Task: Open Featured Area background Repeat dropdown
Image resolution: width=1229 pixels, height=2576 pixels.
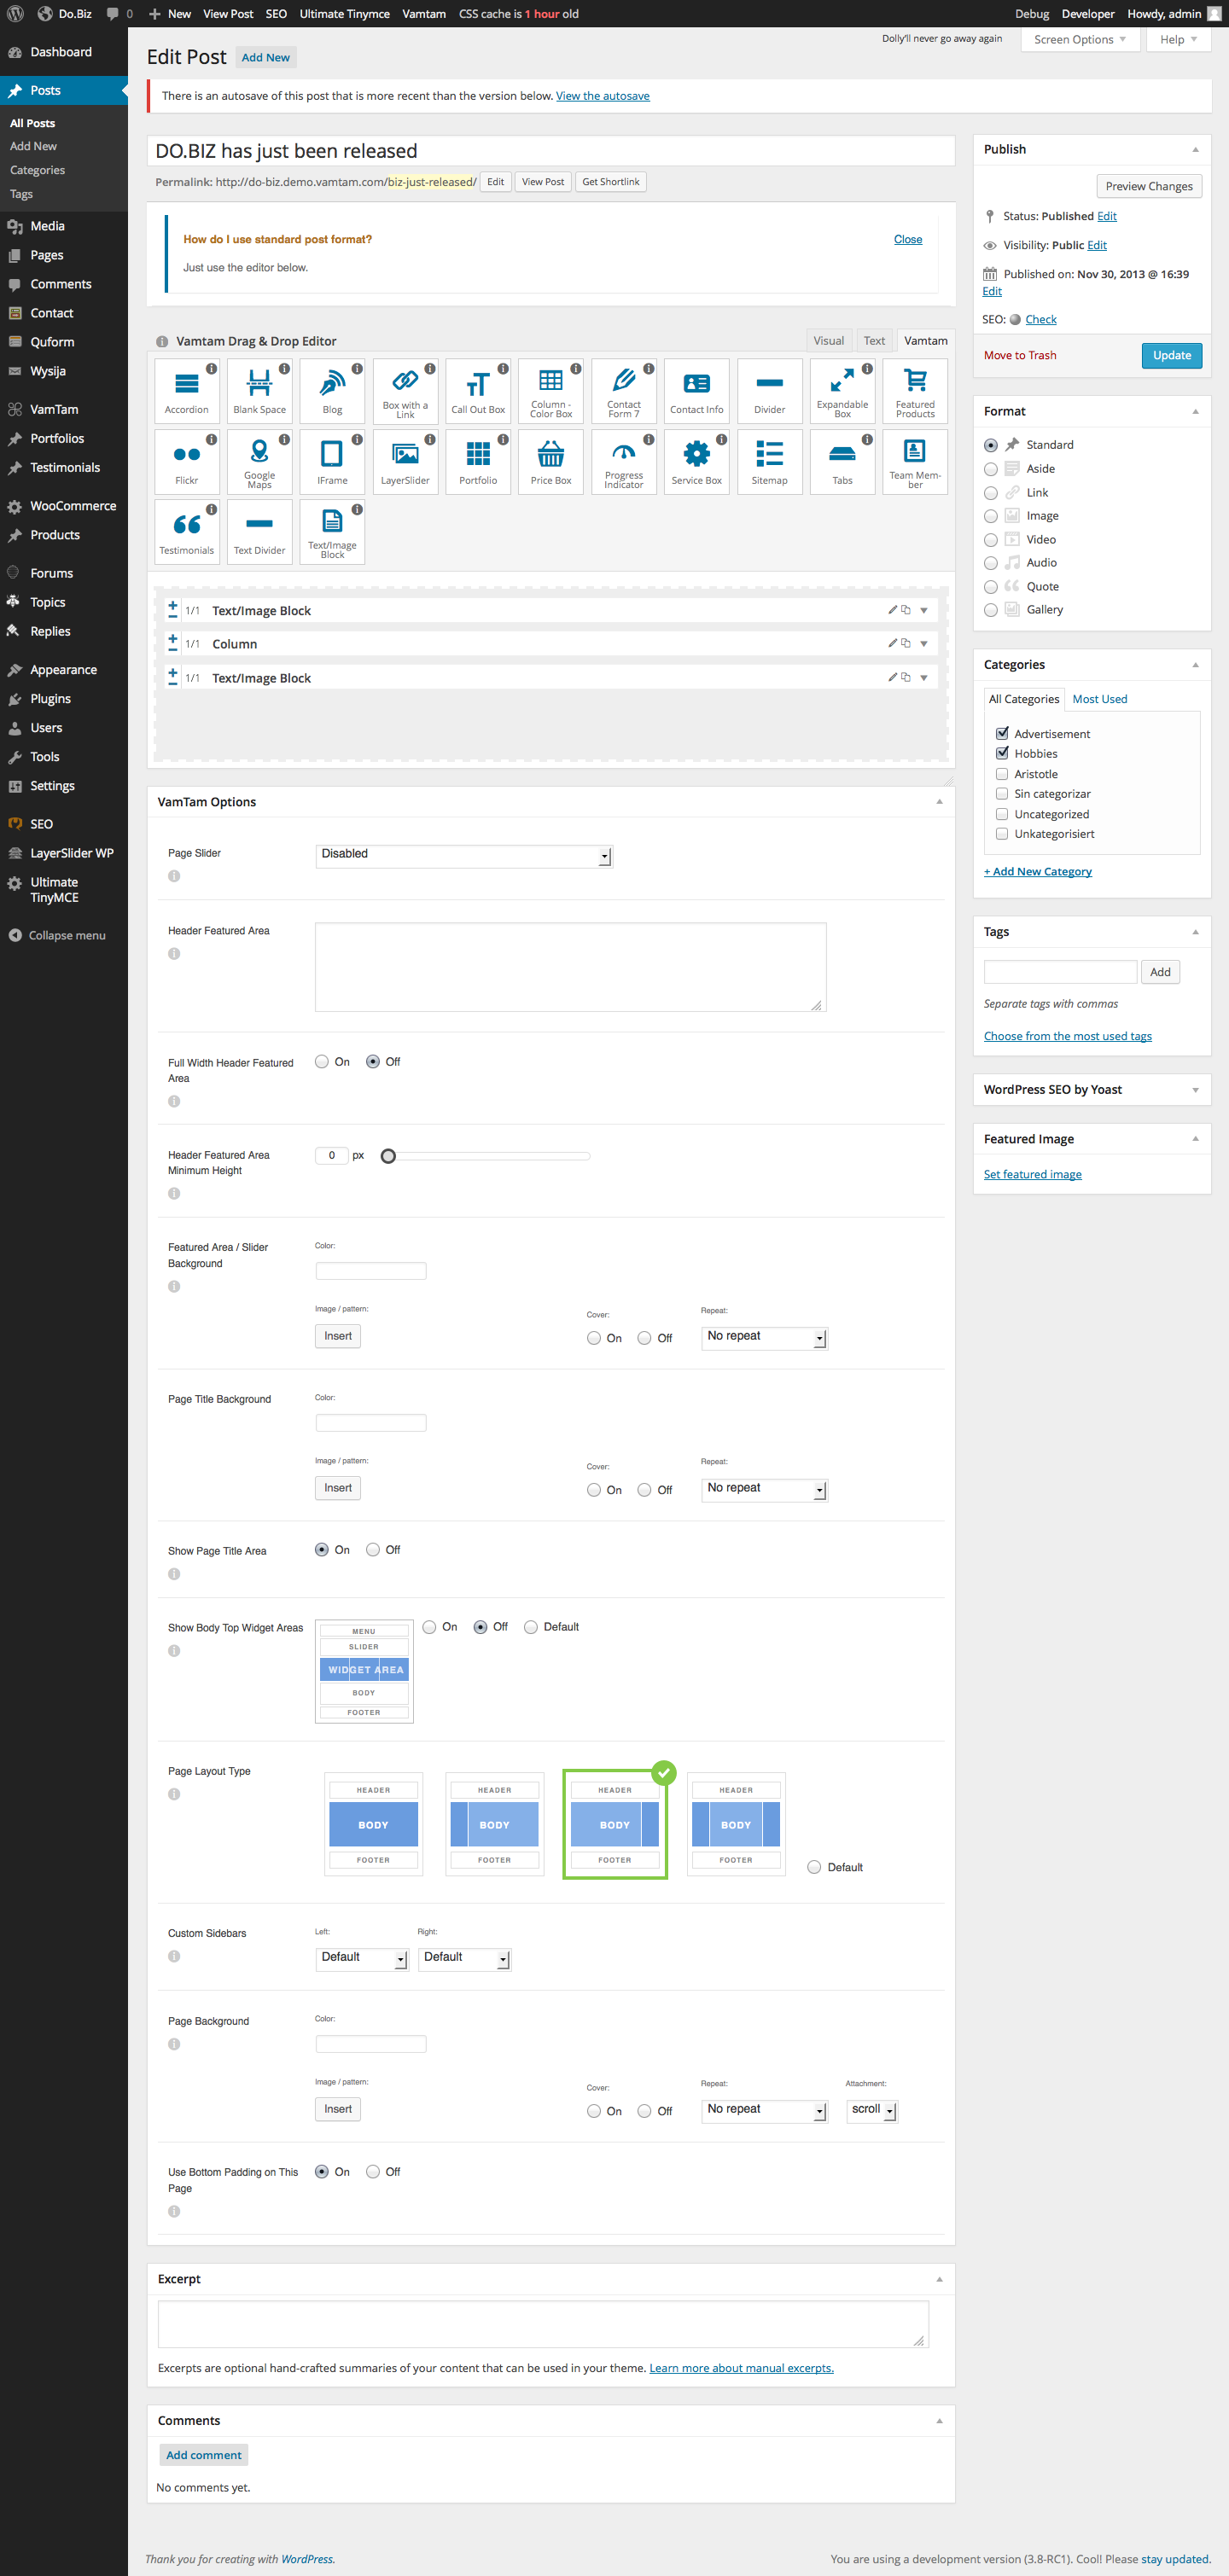Action: 765,1337
